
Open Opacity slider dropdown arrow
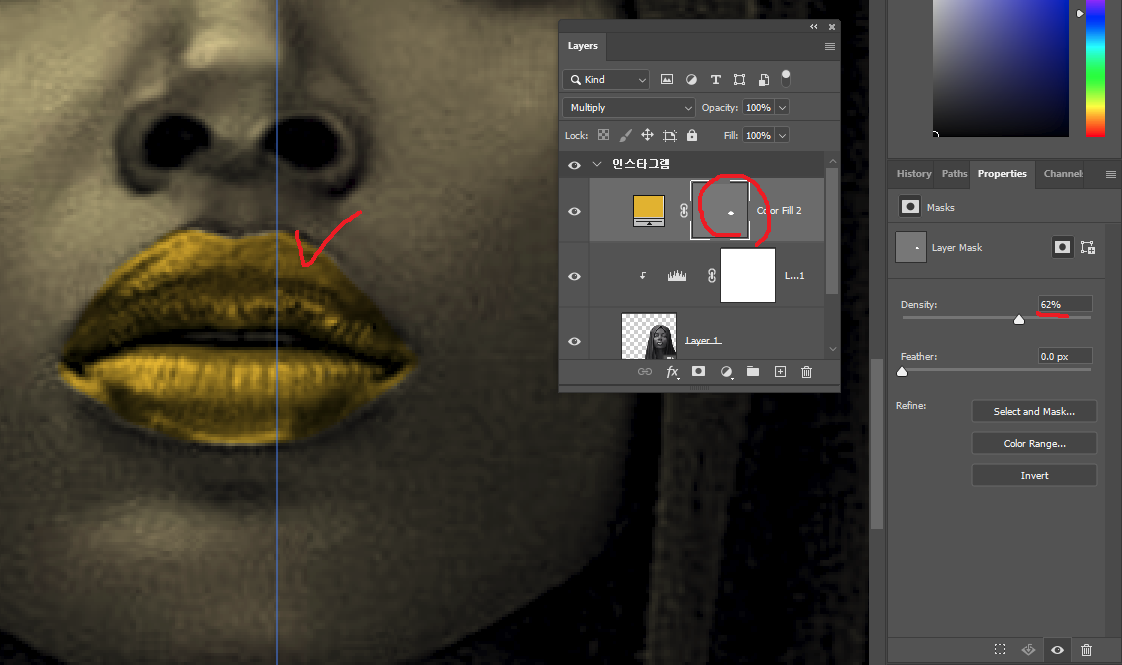[783, 107]
